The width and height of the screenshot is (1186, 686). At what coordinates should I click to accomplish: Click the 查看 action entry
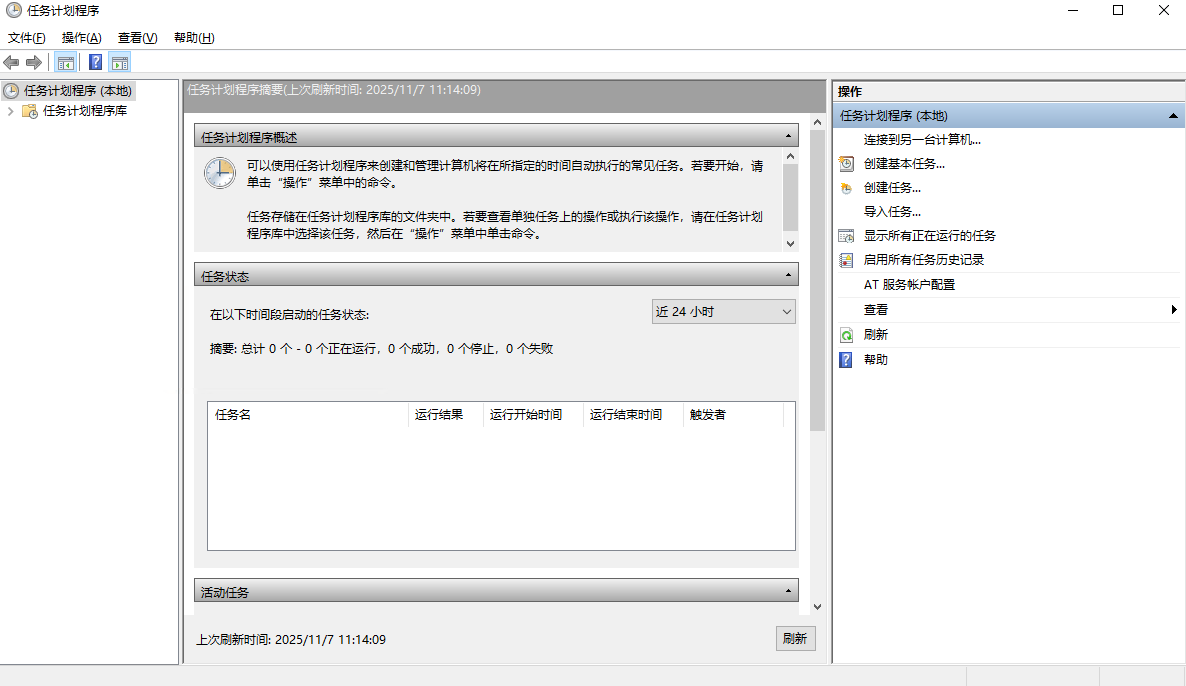[876, 310]
